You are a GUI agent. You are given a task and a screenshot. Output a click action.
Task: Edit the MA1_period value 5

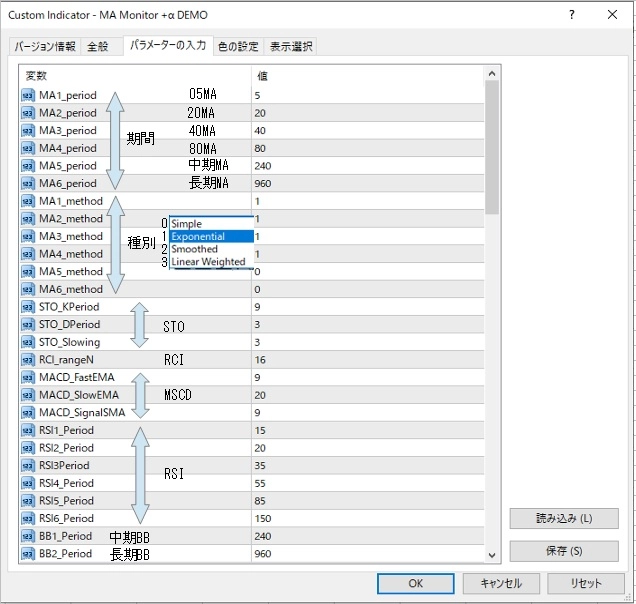coord(367,95)
